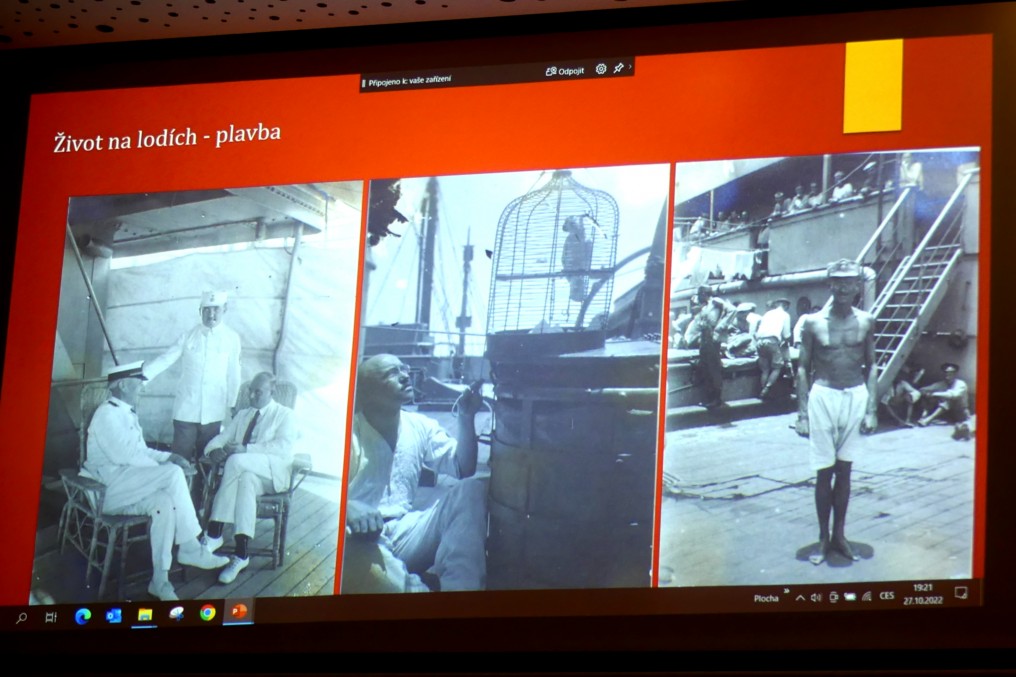Select the slide title Život na lodích - plavba

(x=167, y=137)
